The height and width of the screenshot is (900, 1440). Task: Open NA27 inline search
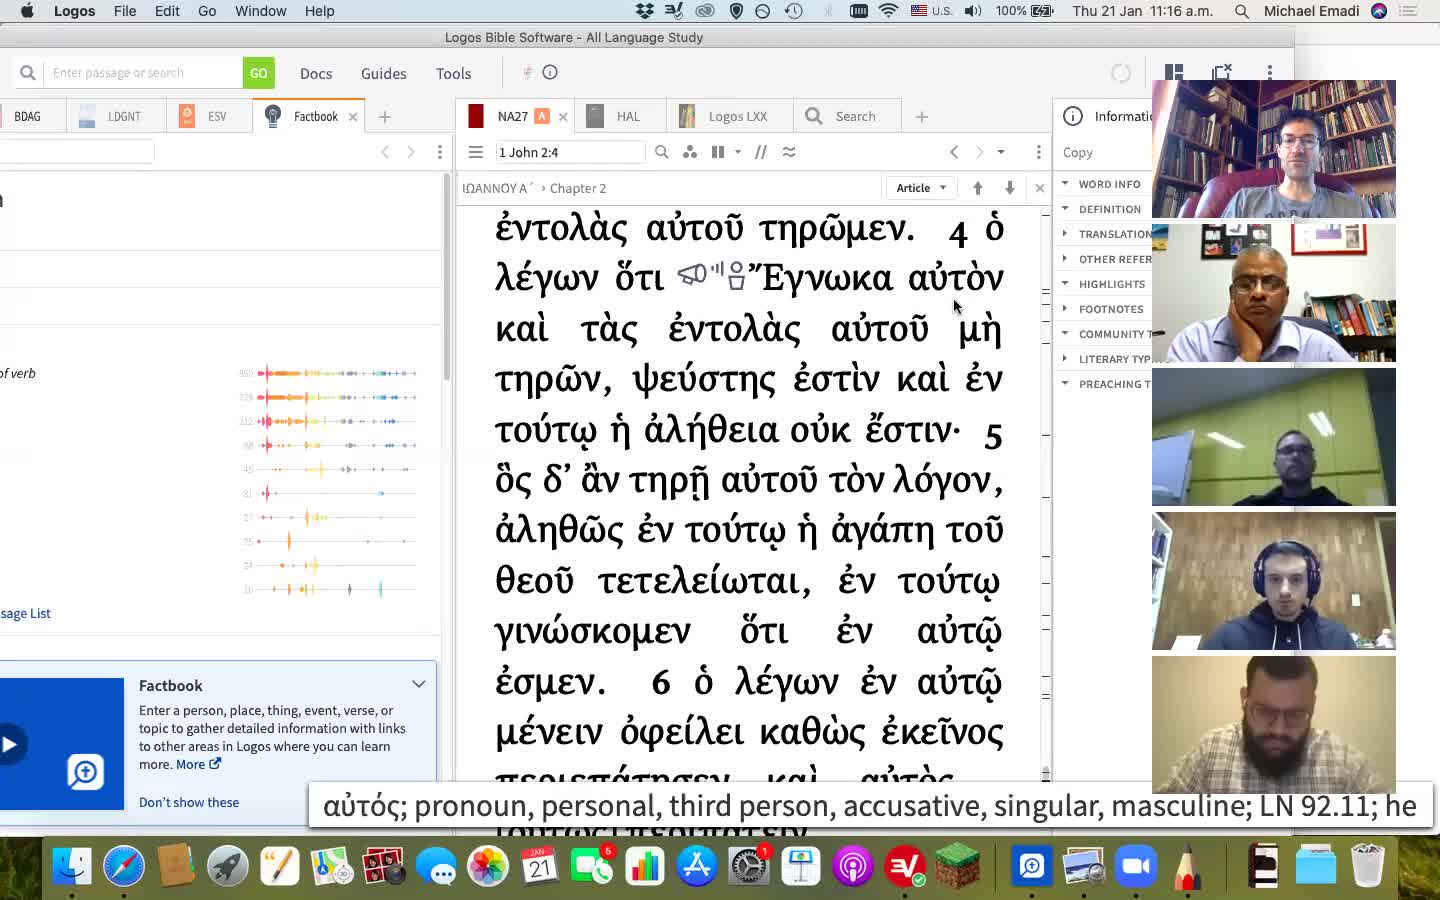662,152
